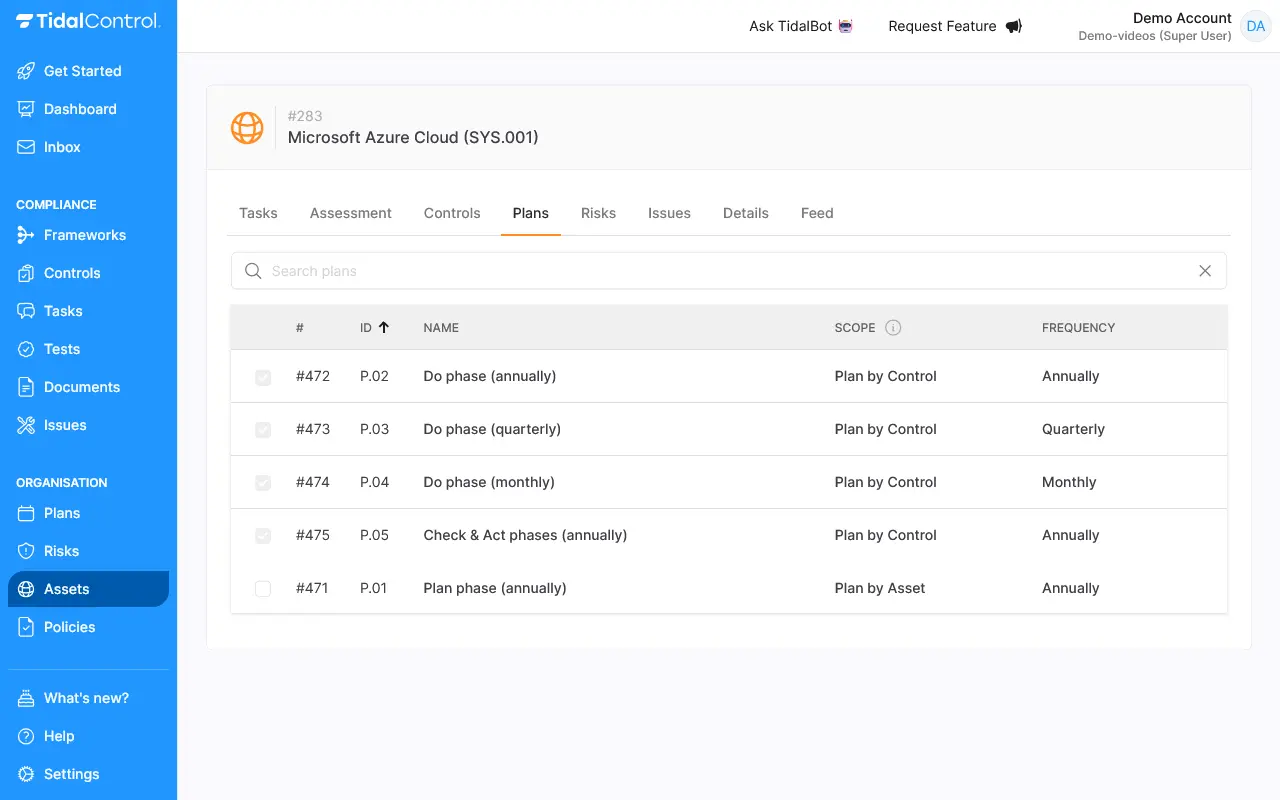Sort by the NAME column header
Image resolution: width=1280 pixels, height=800 pixels.
[x=441, y=328]
